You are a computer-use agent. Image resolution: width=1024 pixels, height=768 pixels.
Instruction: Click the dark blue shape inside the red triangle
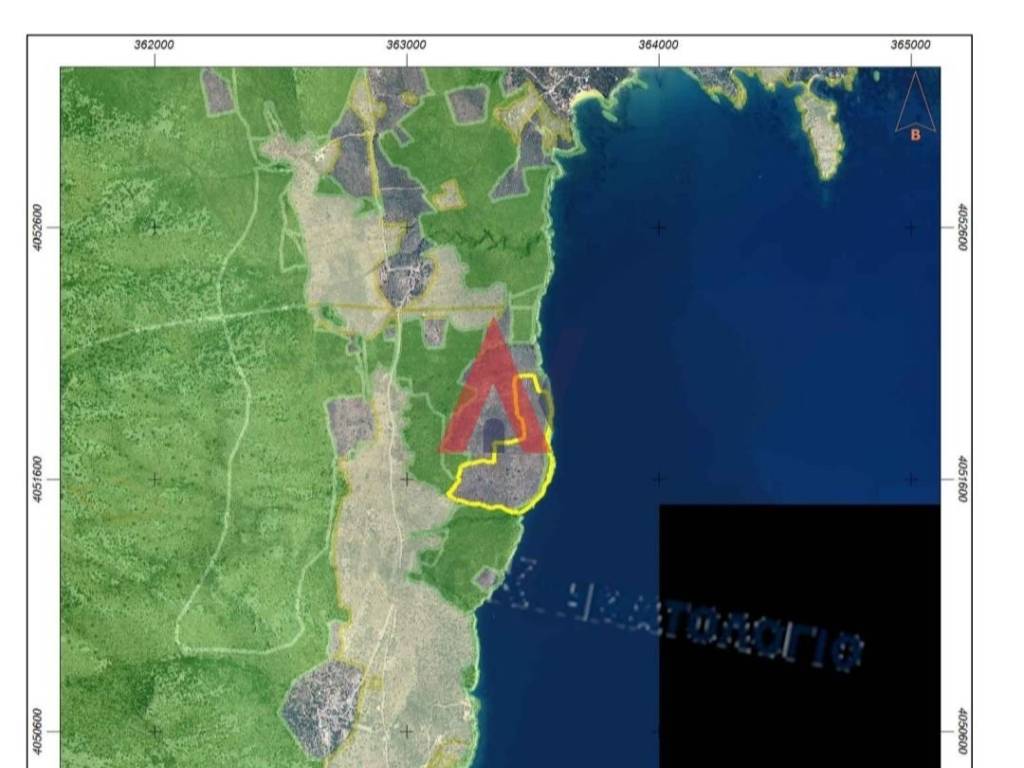click(494, 433)
